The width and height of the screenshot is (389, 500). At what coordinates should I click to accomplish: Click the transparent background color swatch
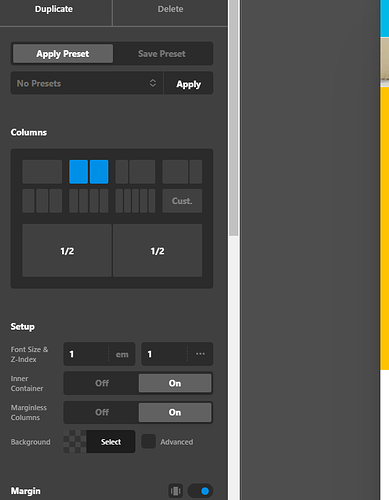75,442
